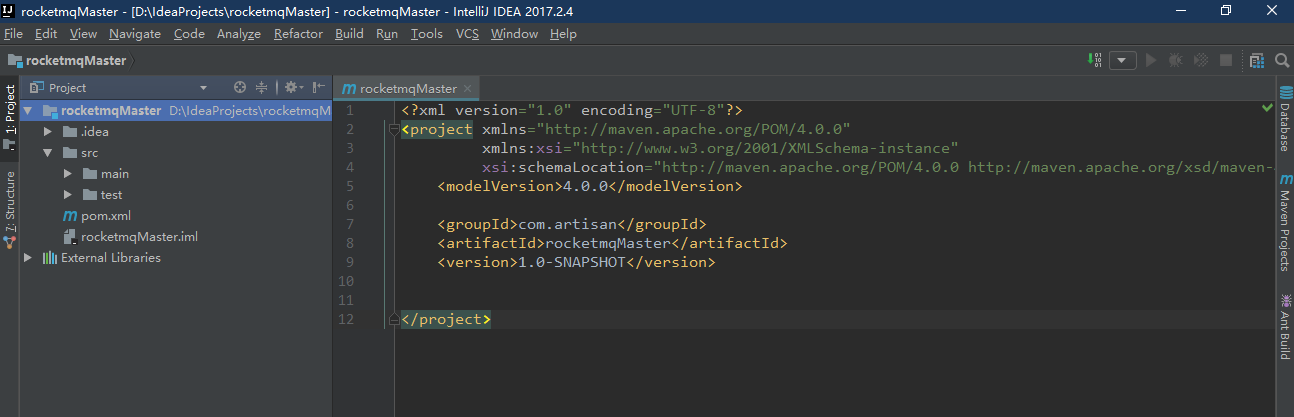1294x417 pixels.
Task: Click the modelVersion 4.0.0 line
Action: [x=590, y=186]
